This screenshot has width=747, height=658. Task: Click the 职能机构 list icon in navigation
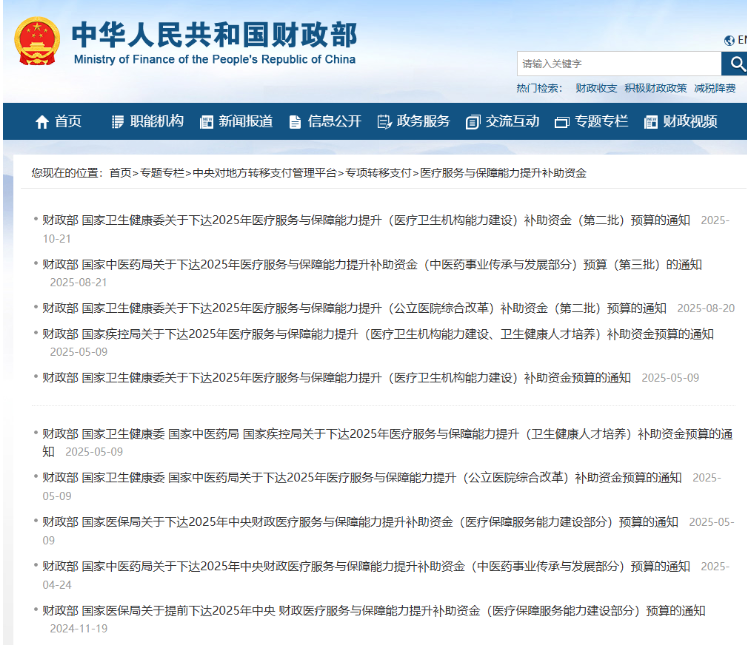click(x=118, y=122)
